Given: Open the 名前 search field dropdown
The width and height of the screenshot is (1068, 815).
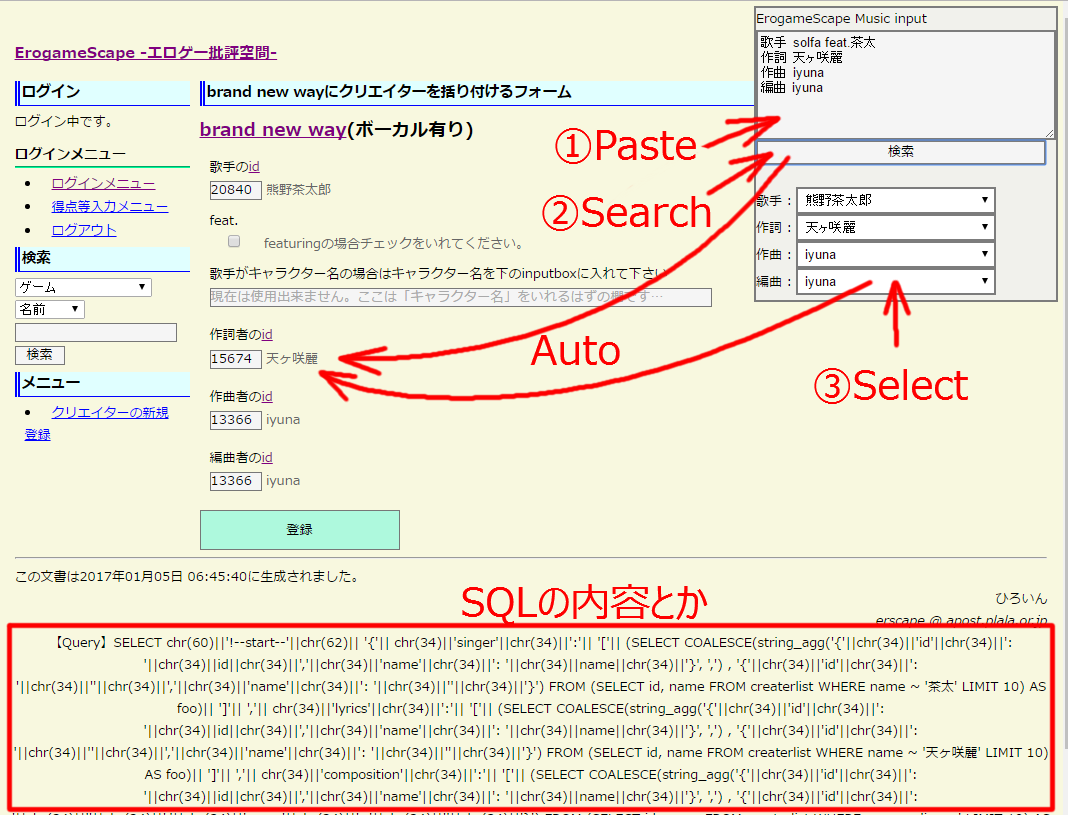Looking at the screenshot, I should pyautogui.click(x=50, y=310).
